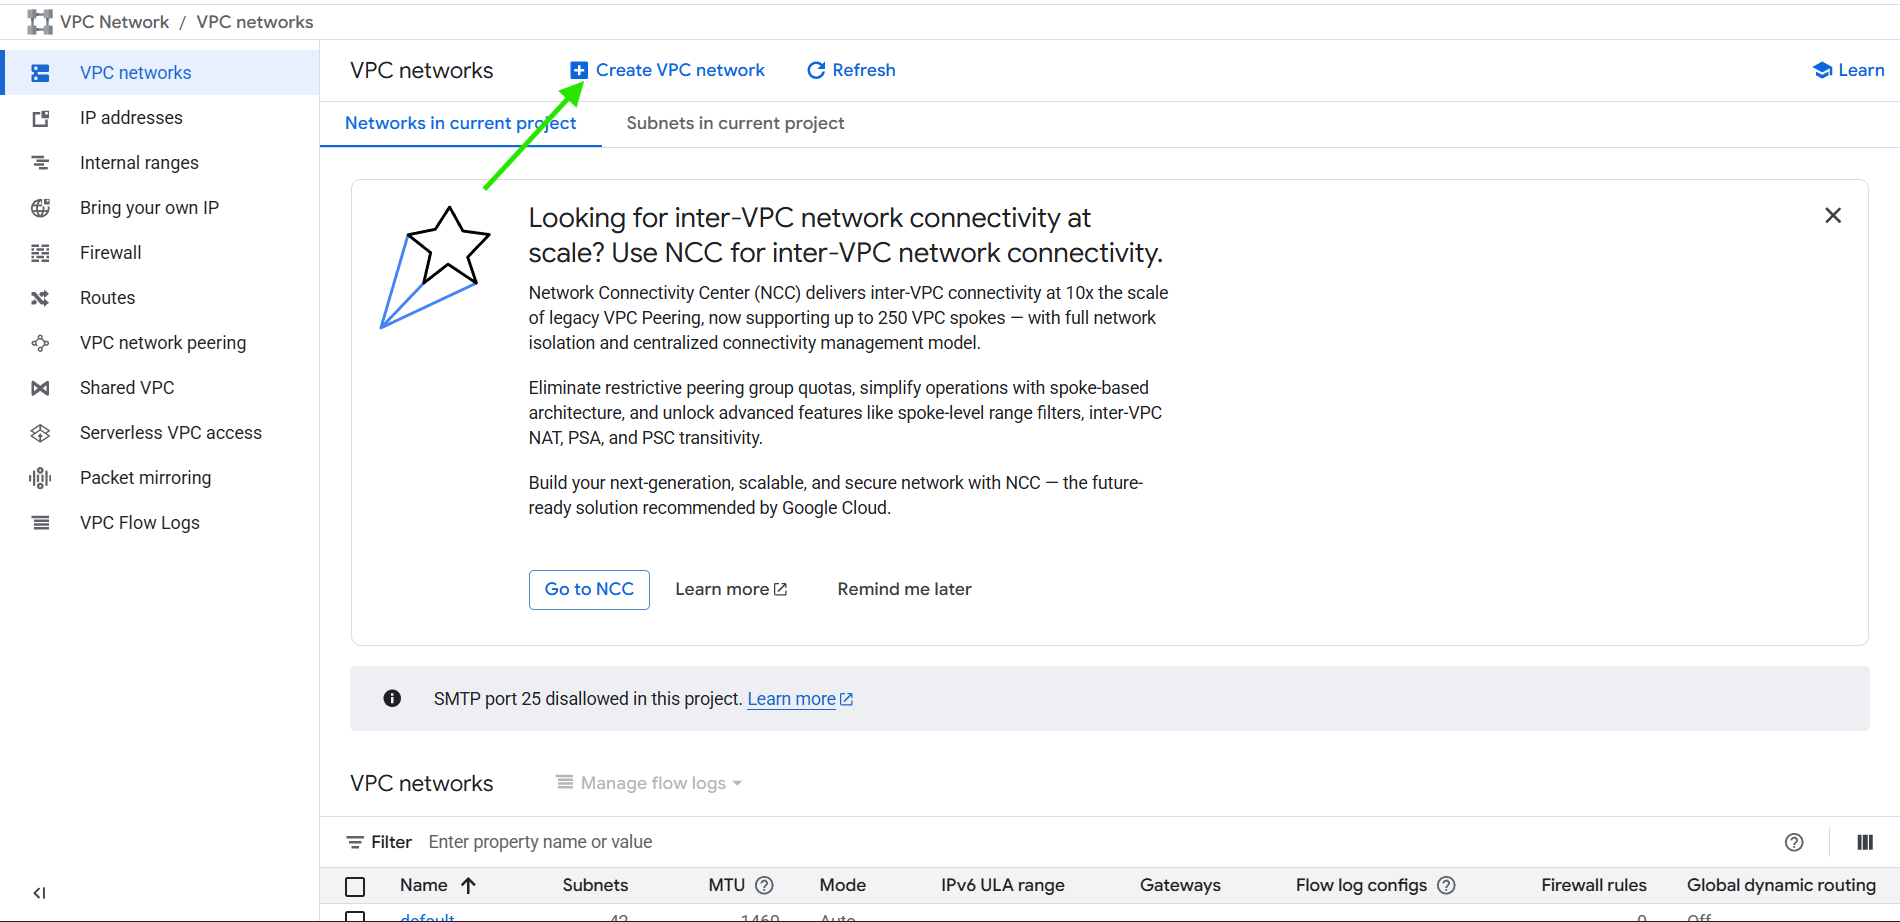
Task: Expand the Manage flow logs dropdown
Action: tap(649, 783)
